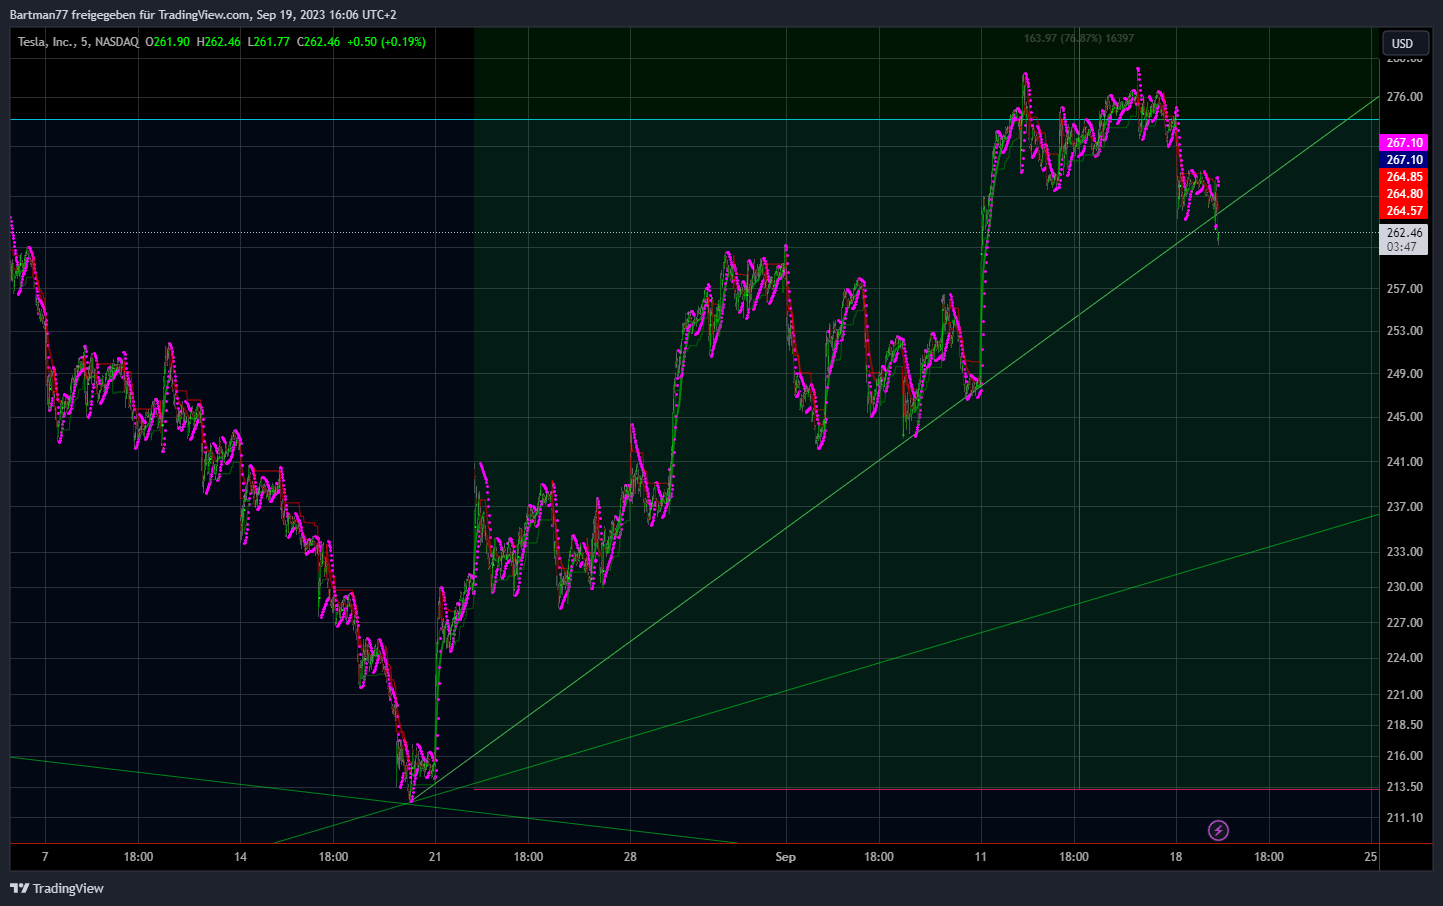The image size is (1443, 906).
Task: Click the +0.50 (+0.19%) change value
Action: (x=386, y=42)
